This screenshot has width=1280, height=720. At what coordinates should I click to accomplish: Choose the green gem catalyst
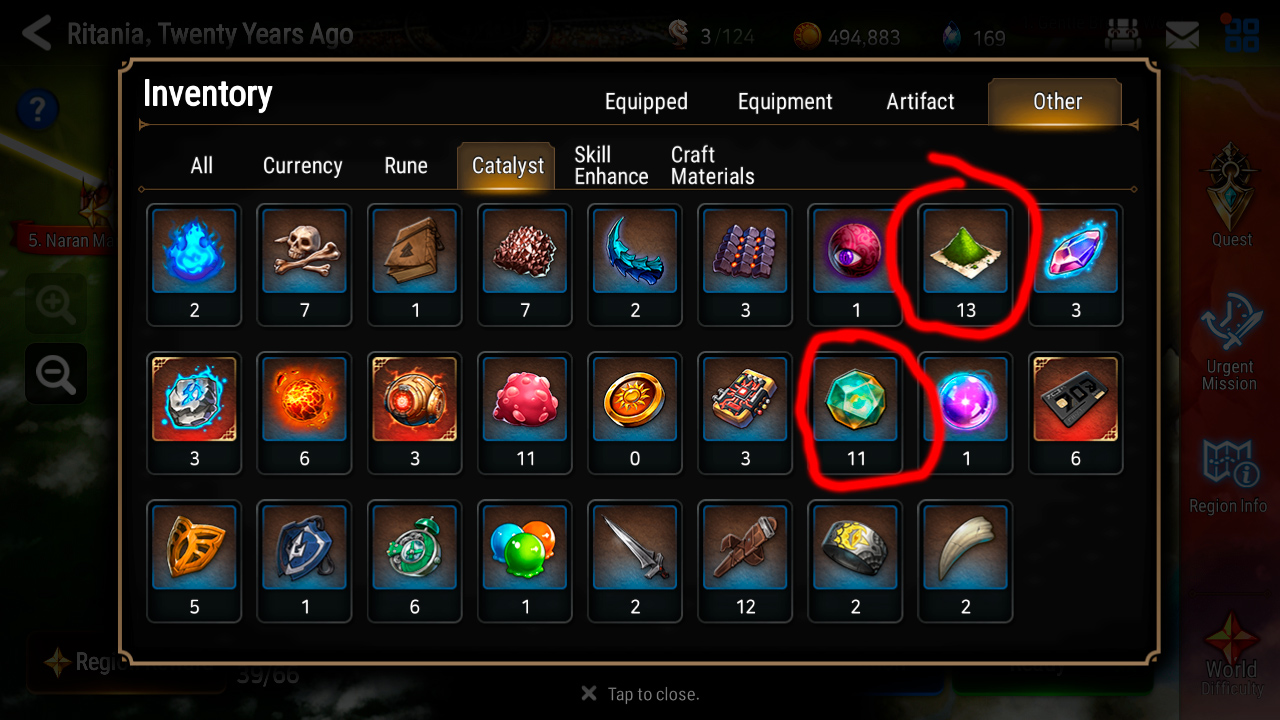[855, 413]
